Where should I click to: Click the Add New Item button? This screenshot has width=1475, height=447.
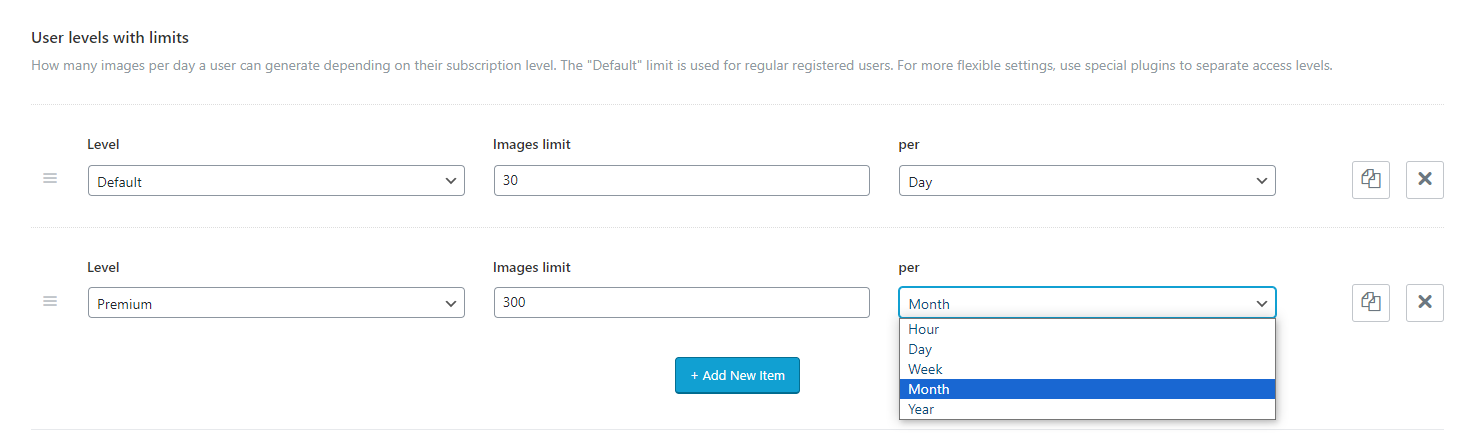tap(737, 375)
